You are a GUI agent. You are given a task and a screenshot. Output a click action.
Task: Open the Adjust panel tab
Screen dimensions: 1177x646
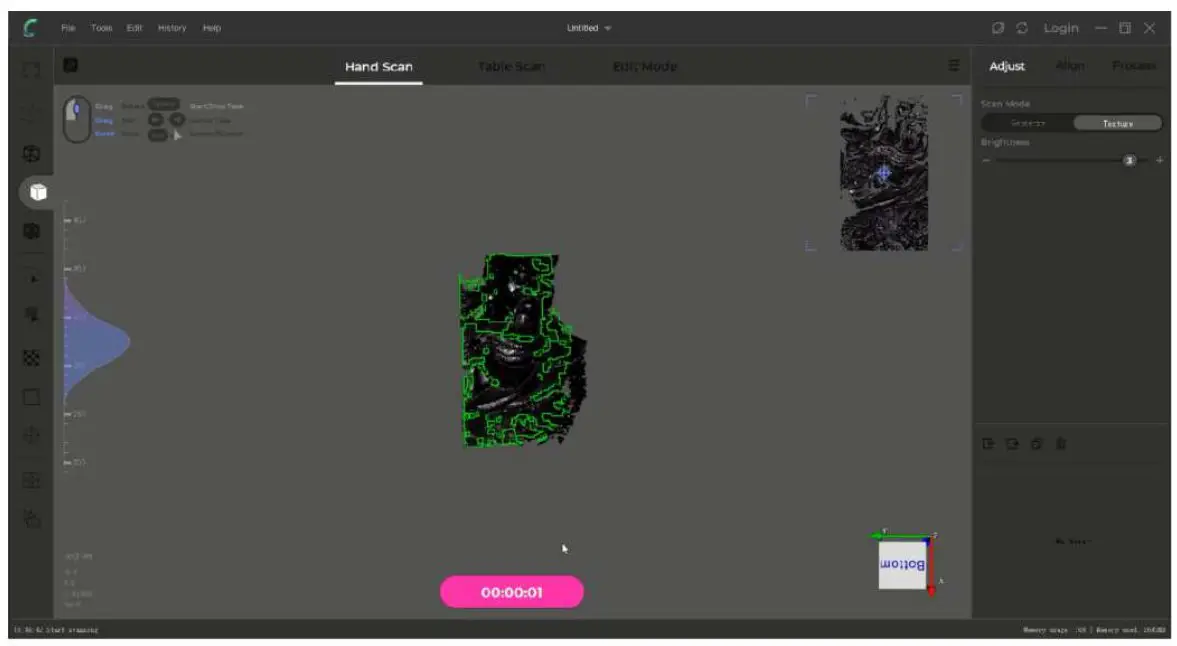tap(1007, 66)
